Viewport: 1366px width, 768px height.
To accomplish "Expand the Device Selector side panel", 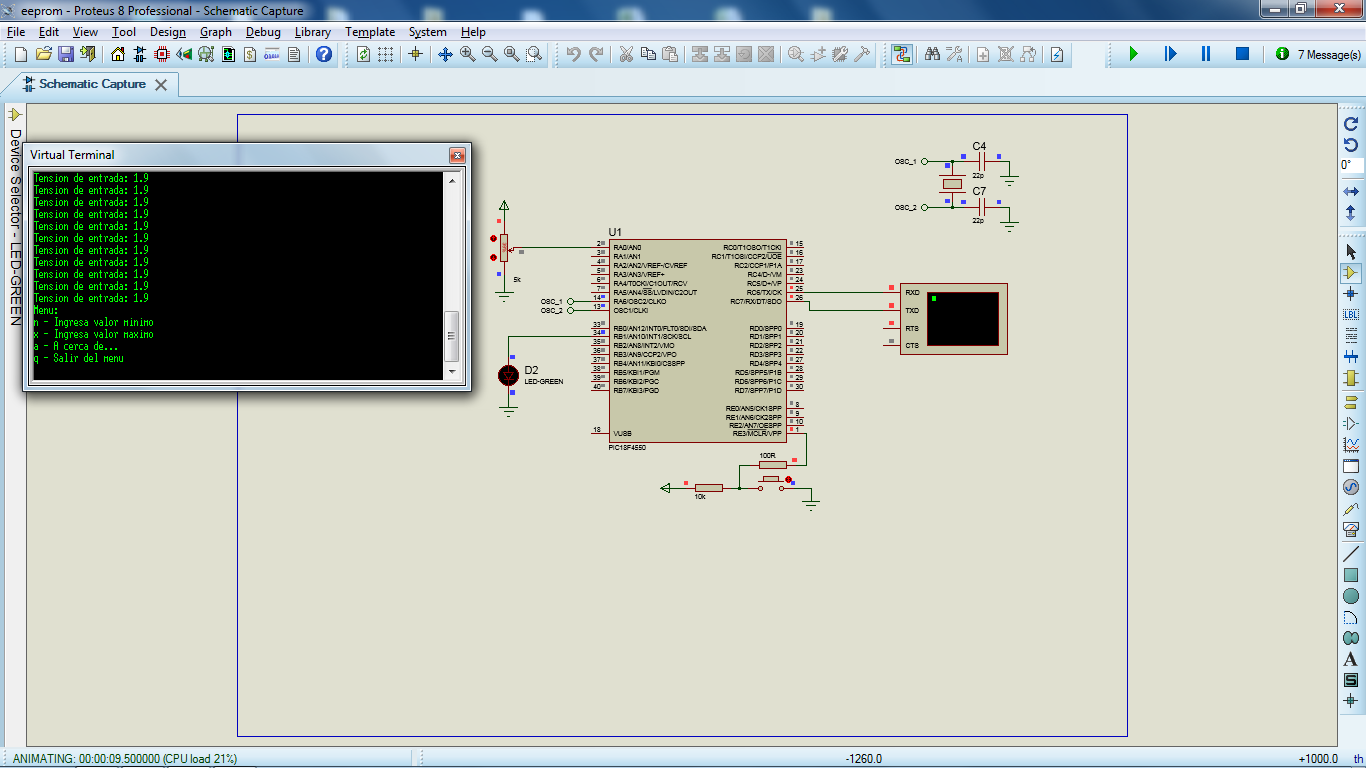I will pos(15,218).
